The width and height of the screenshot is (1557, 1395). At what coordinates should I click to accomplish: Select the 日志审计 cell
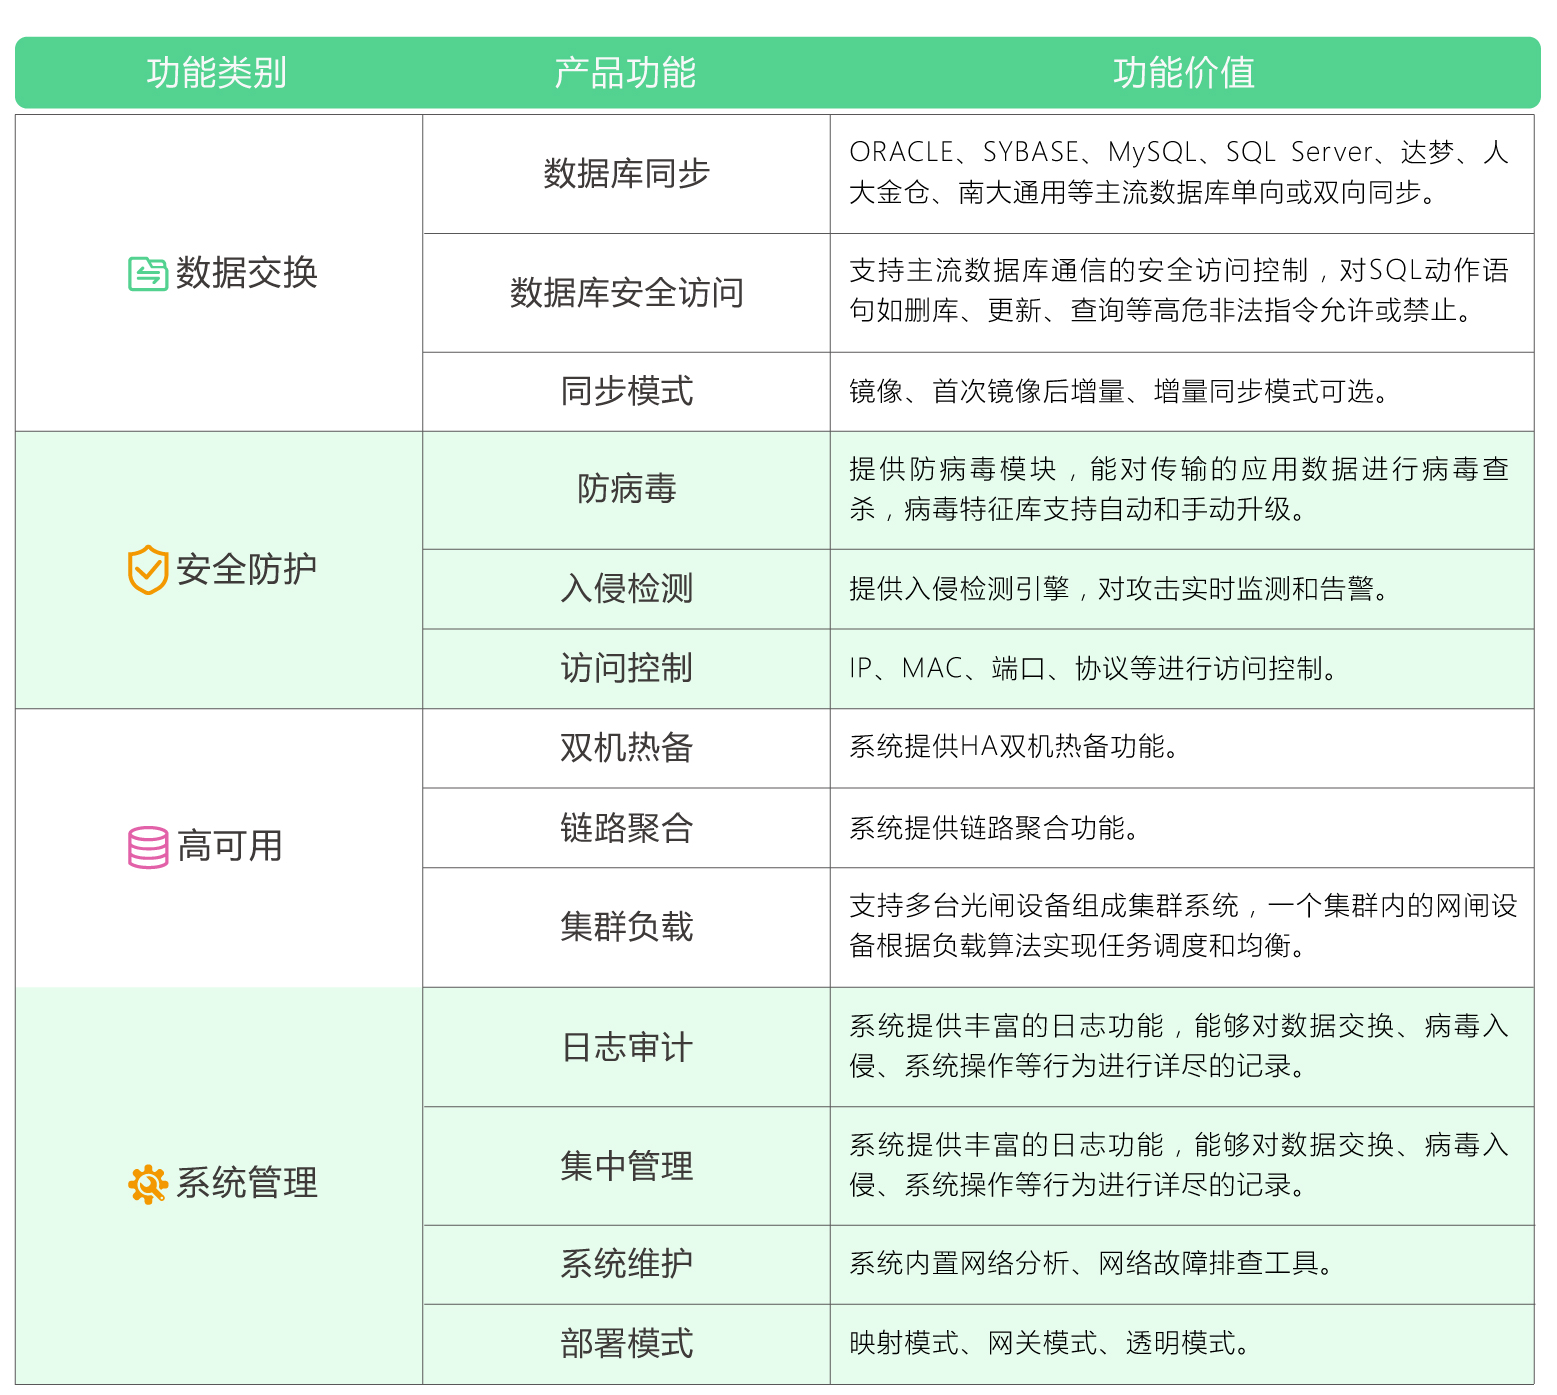(626, 1047)
